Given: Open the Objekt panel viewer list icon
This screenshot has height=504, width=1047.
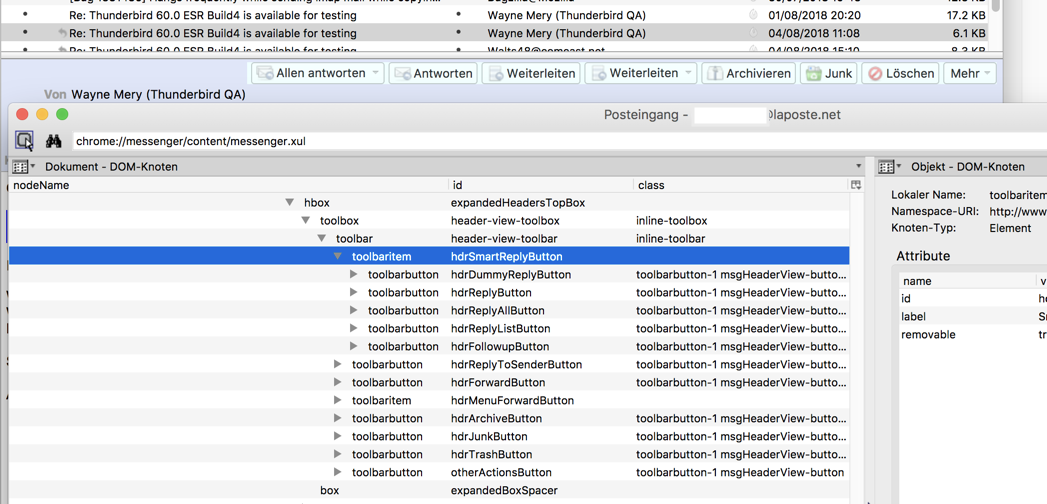Looking at the screenshot, I should (888, 167).
